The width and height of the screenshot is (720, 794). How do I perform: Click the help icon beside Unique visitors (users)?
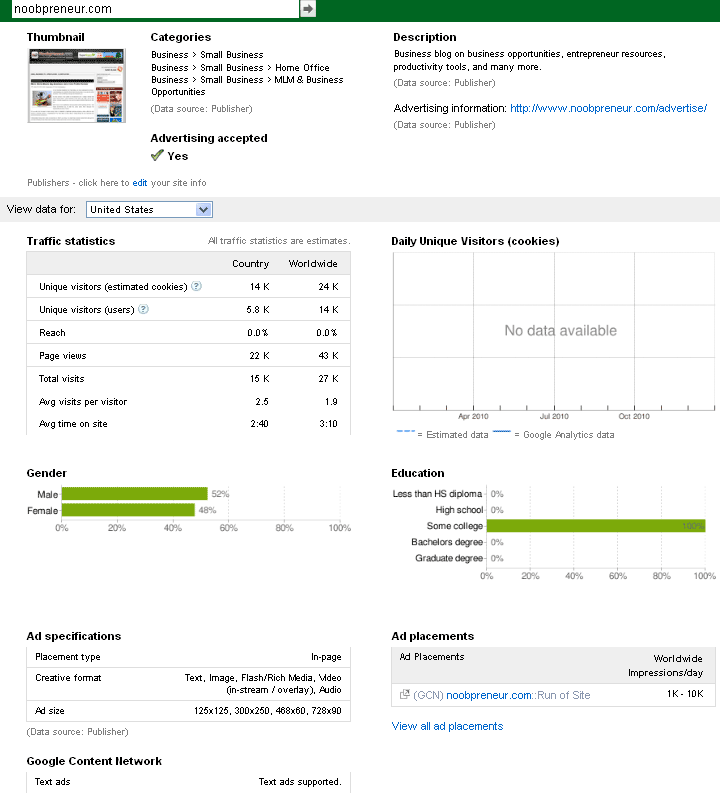coord(143,309)
